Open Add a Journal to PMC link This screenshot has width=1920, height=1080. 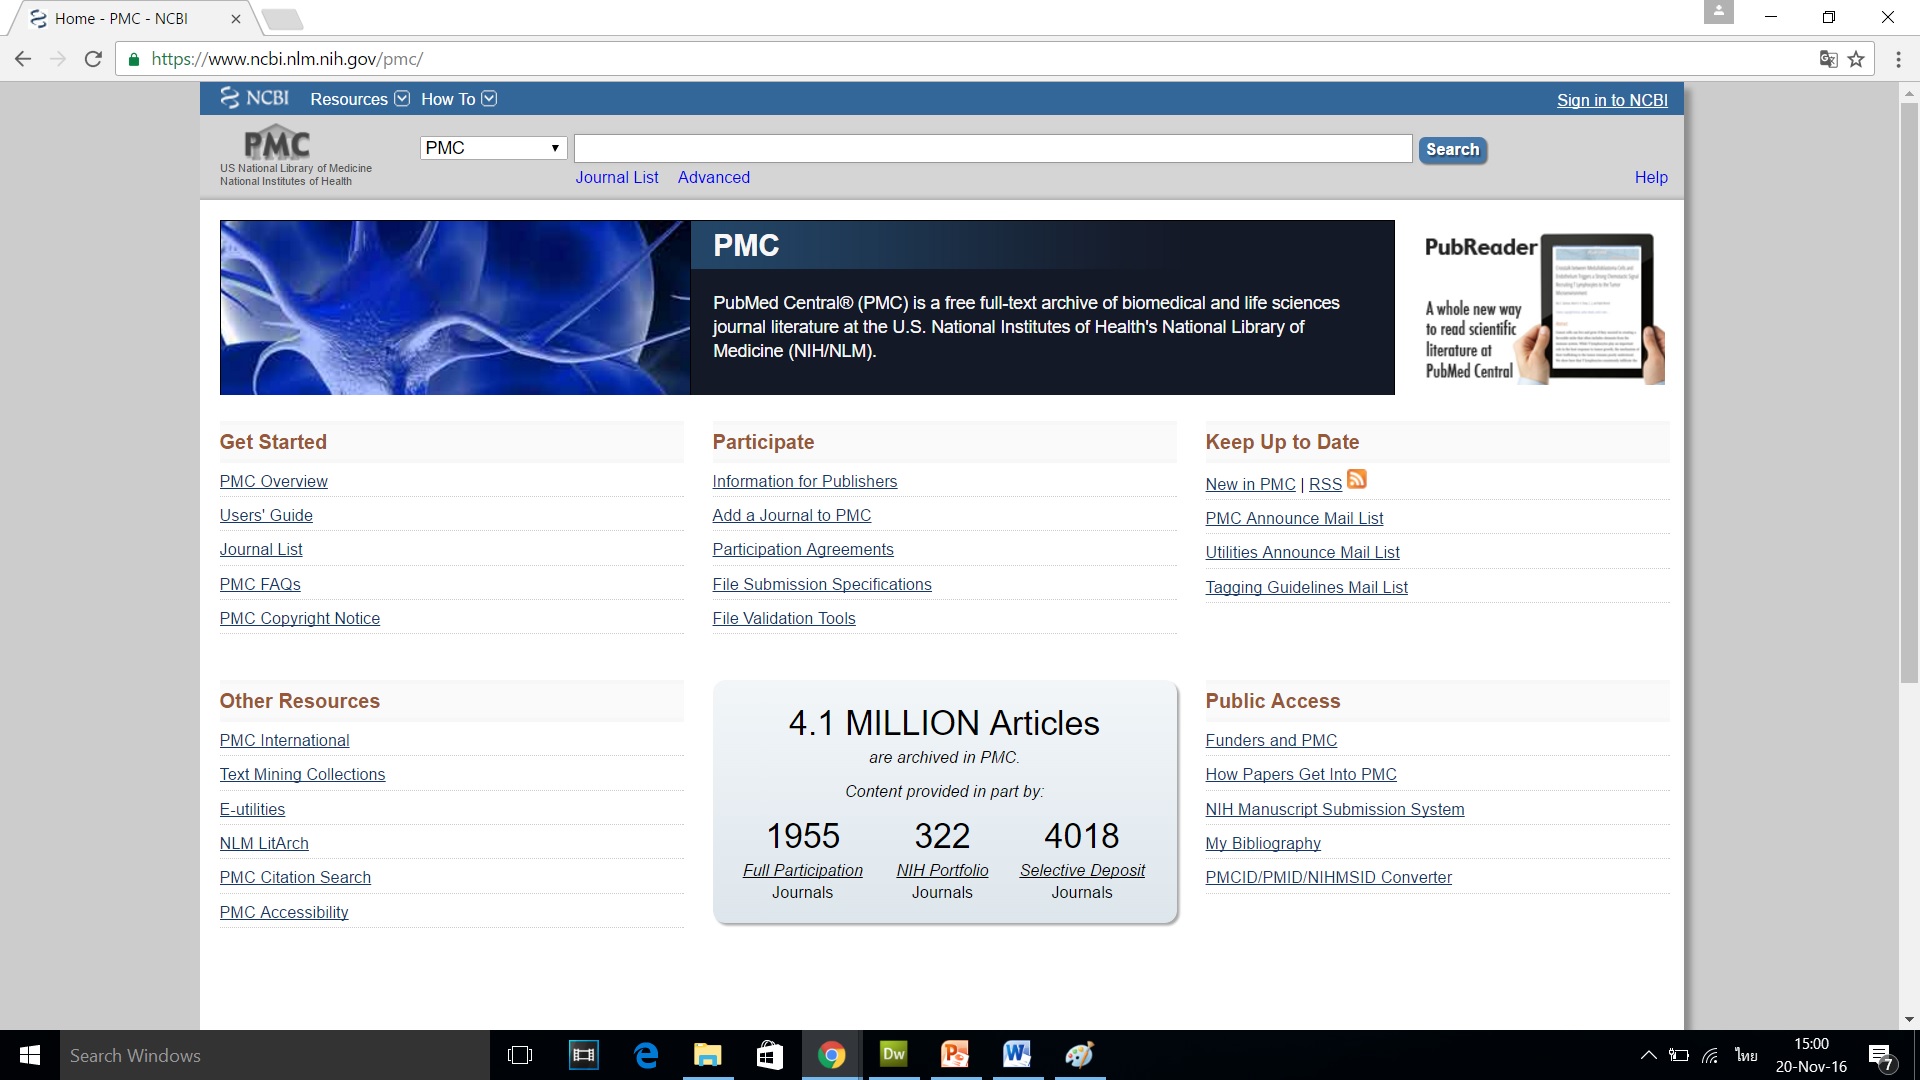792,515
